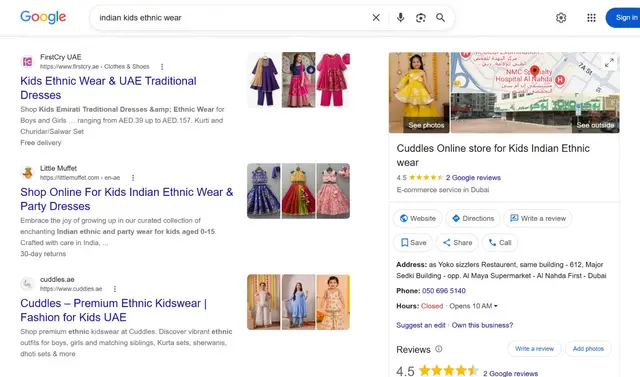Open quick settings gear icon
This screenshot has width=640, height=377.
point(561,18)
